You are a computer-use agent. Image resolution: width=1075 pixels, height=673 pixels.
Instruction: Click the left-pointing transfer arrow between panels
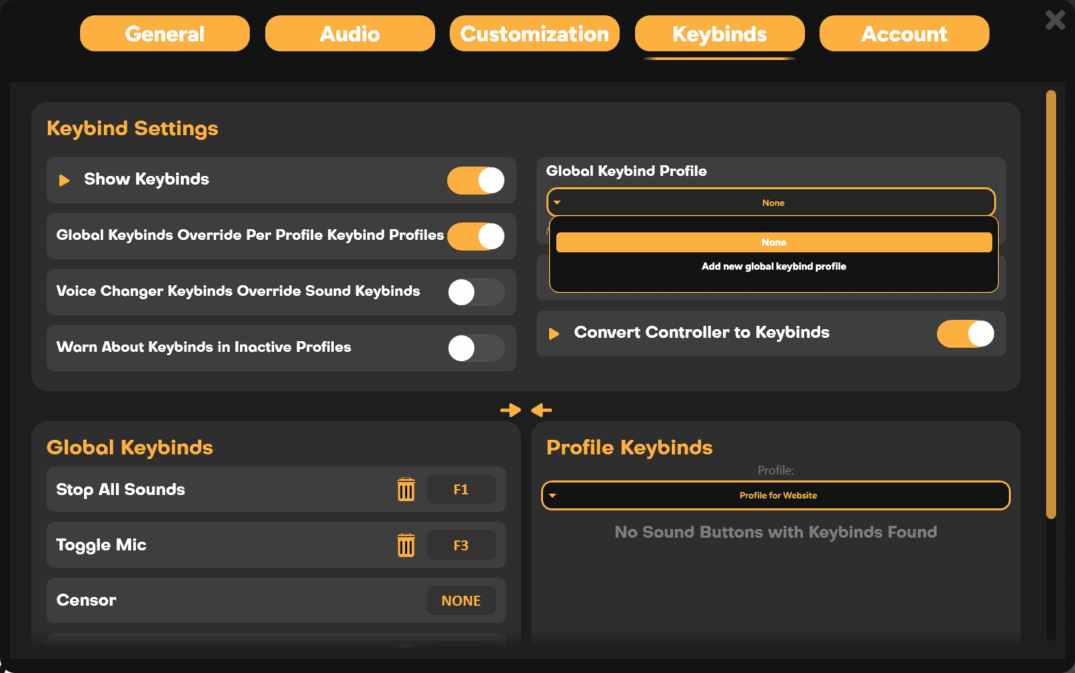point(541,410)
